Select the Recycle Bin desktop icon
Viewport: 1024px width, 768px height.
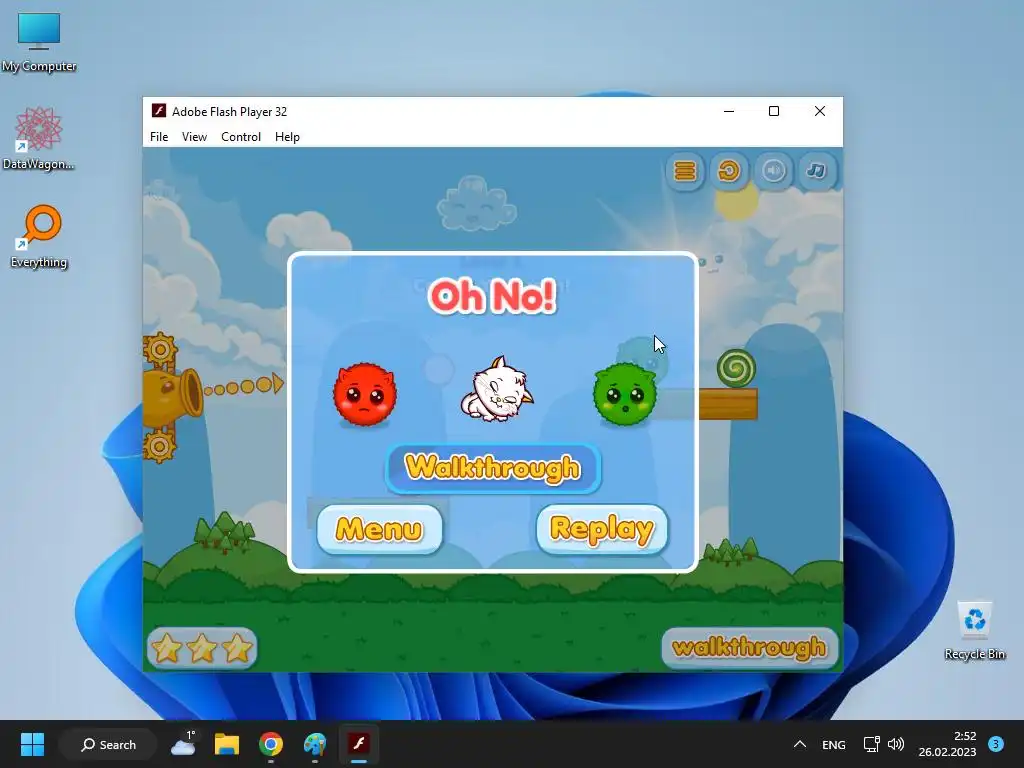click(974, 630)
